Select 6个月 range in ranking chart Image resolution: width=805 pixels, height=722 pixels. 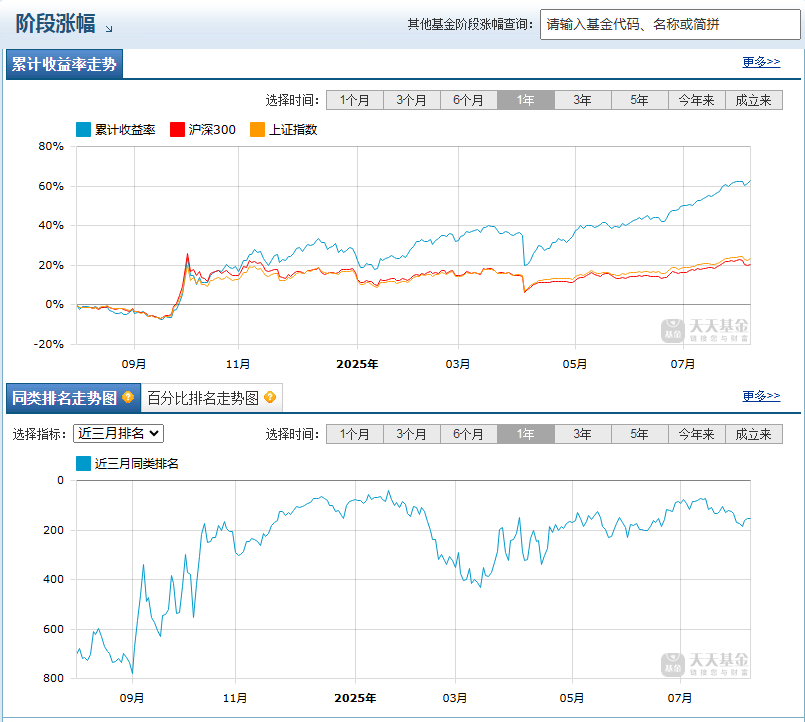pos(469,434)
